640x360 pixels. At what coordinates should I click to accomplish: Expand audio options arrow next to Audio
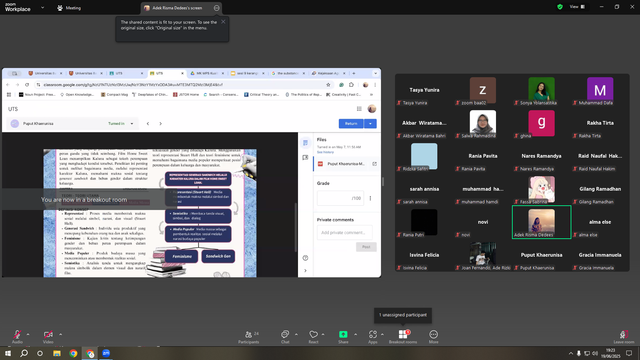pos(28,334)
